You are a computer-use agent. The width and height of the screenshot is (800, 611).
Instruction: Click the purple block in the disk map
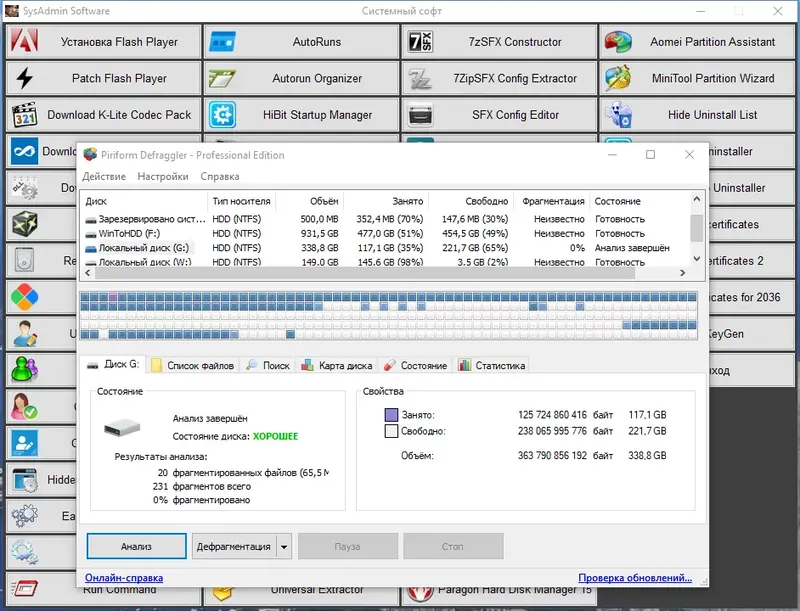pyautogui.click(x=113, y=297)
